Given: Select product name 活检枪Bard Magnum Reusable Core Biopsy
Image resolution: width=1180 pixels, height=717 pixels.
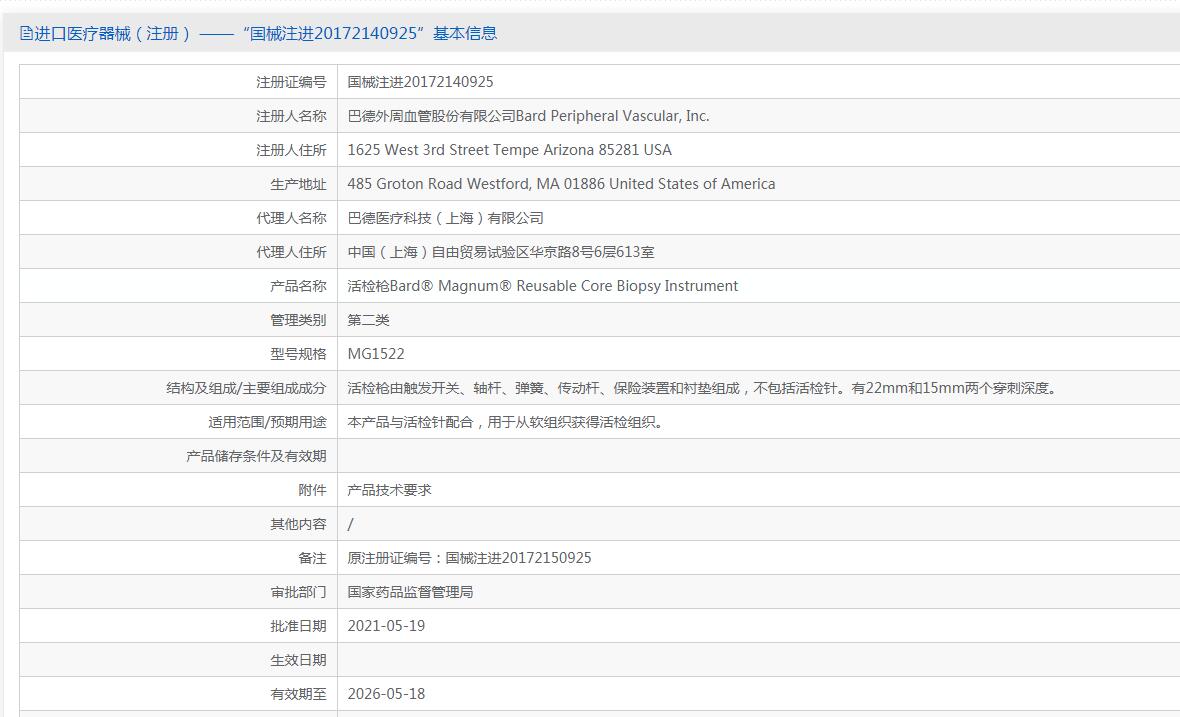Looking at the screenshot, I should pos(543,286).
